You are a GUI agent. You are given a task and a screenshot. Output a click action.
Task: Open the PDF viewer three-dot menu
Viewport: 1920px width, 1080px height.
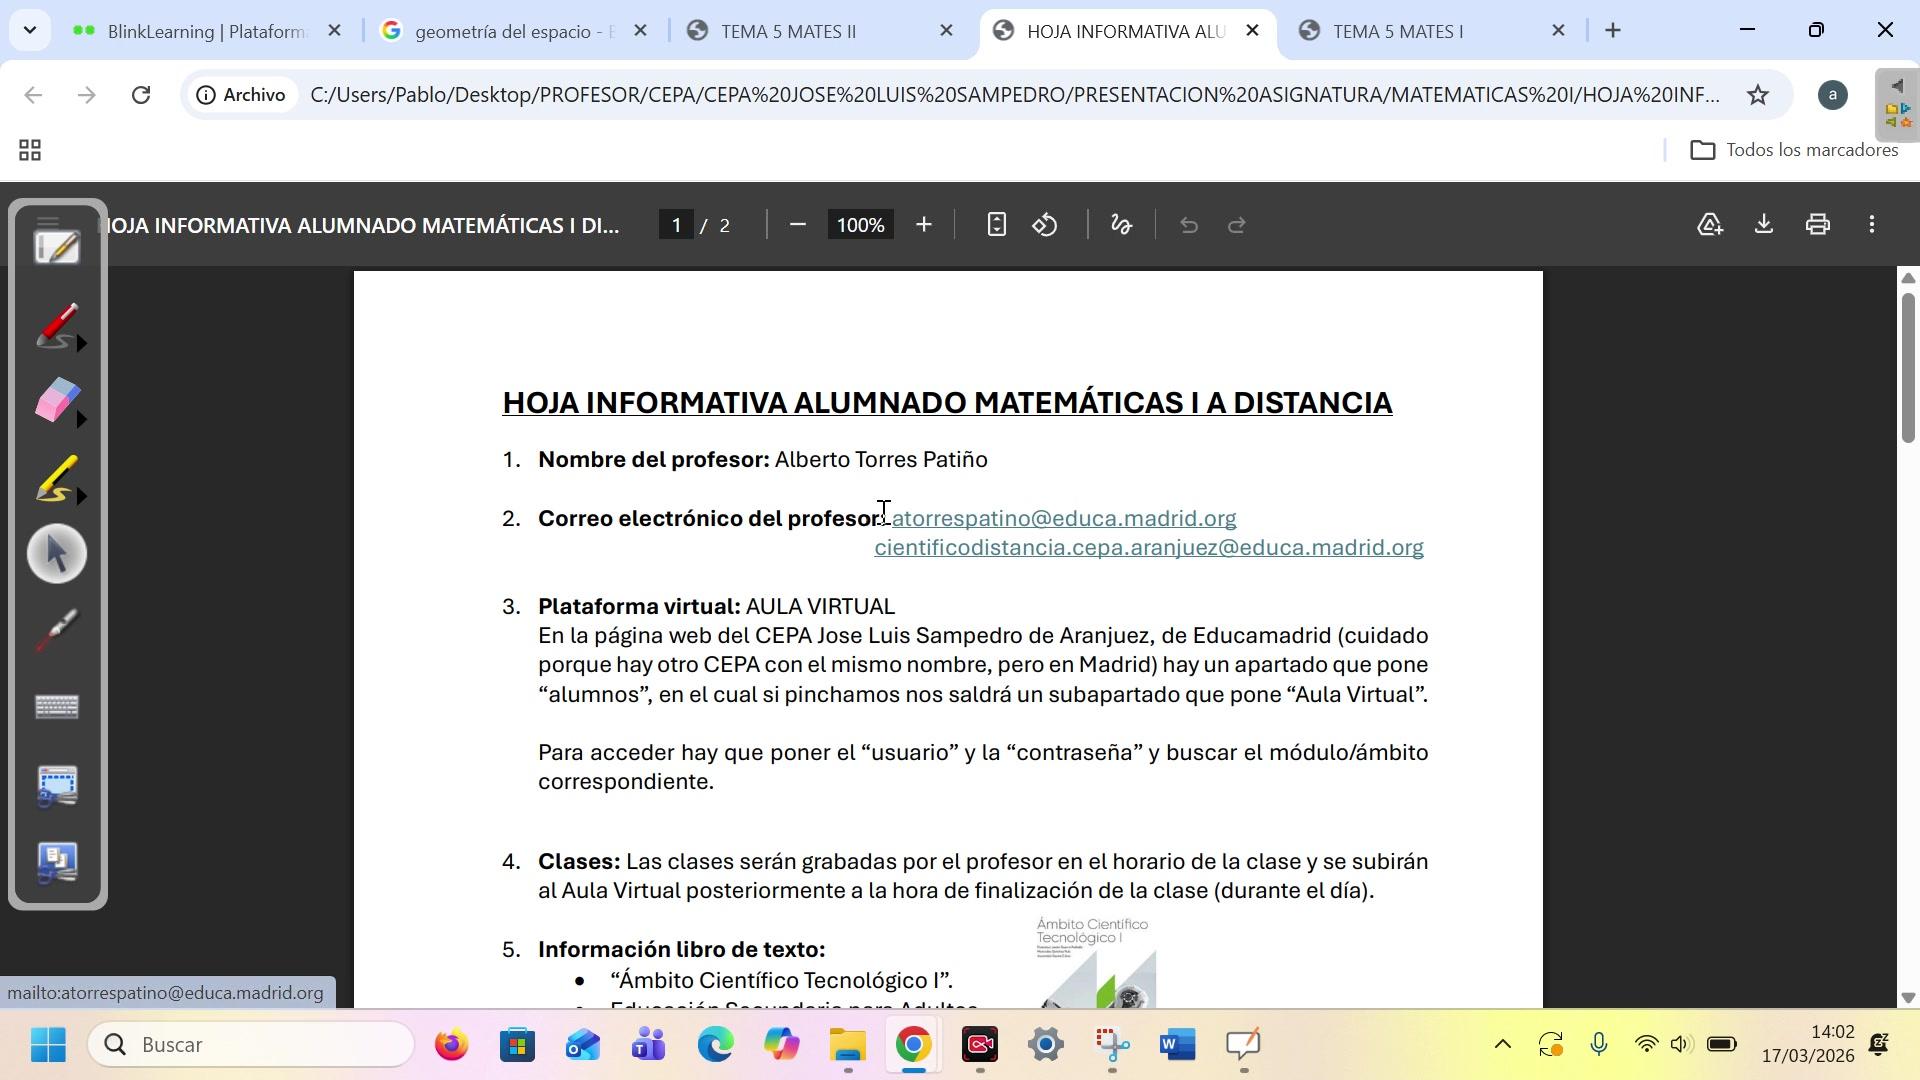(1872, 225)
